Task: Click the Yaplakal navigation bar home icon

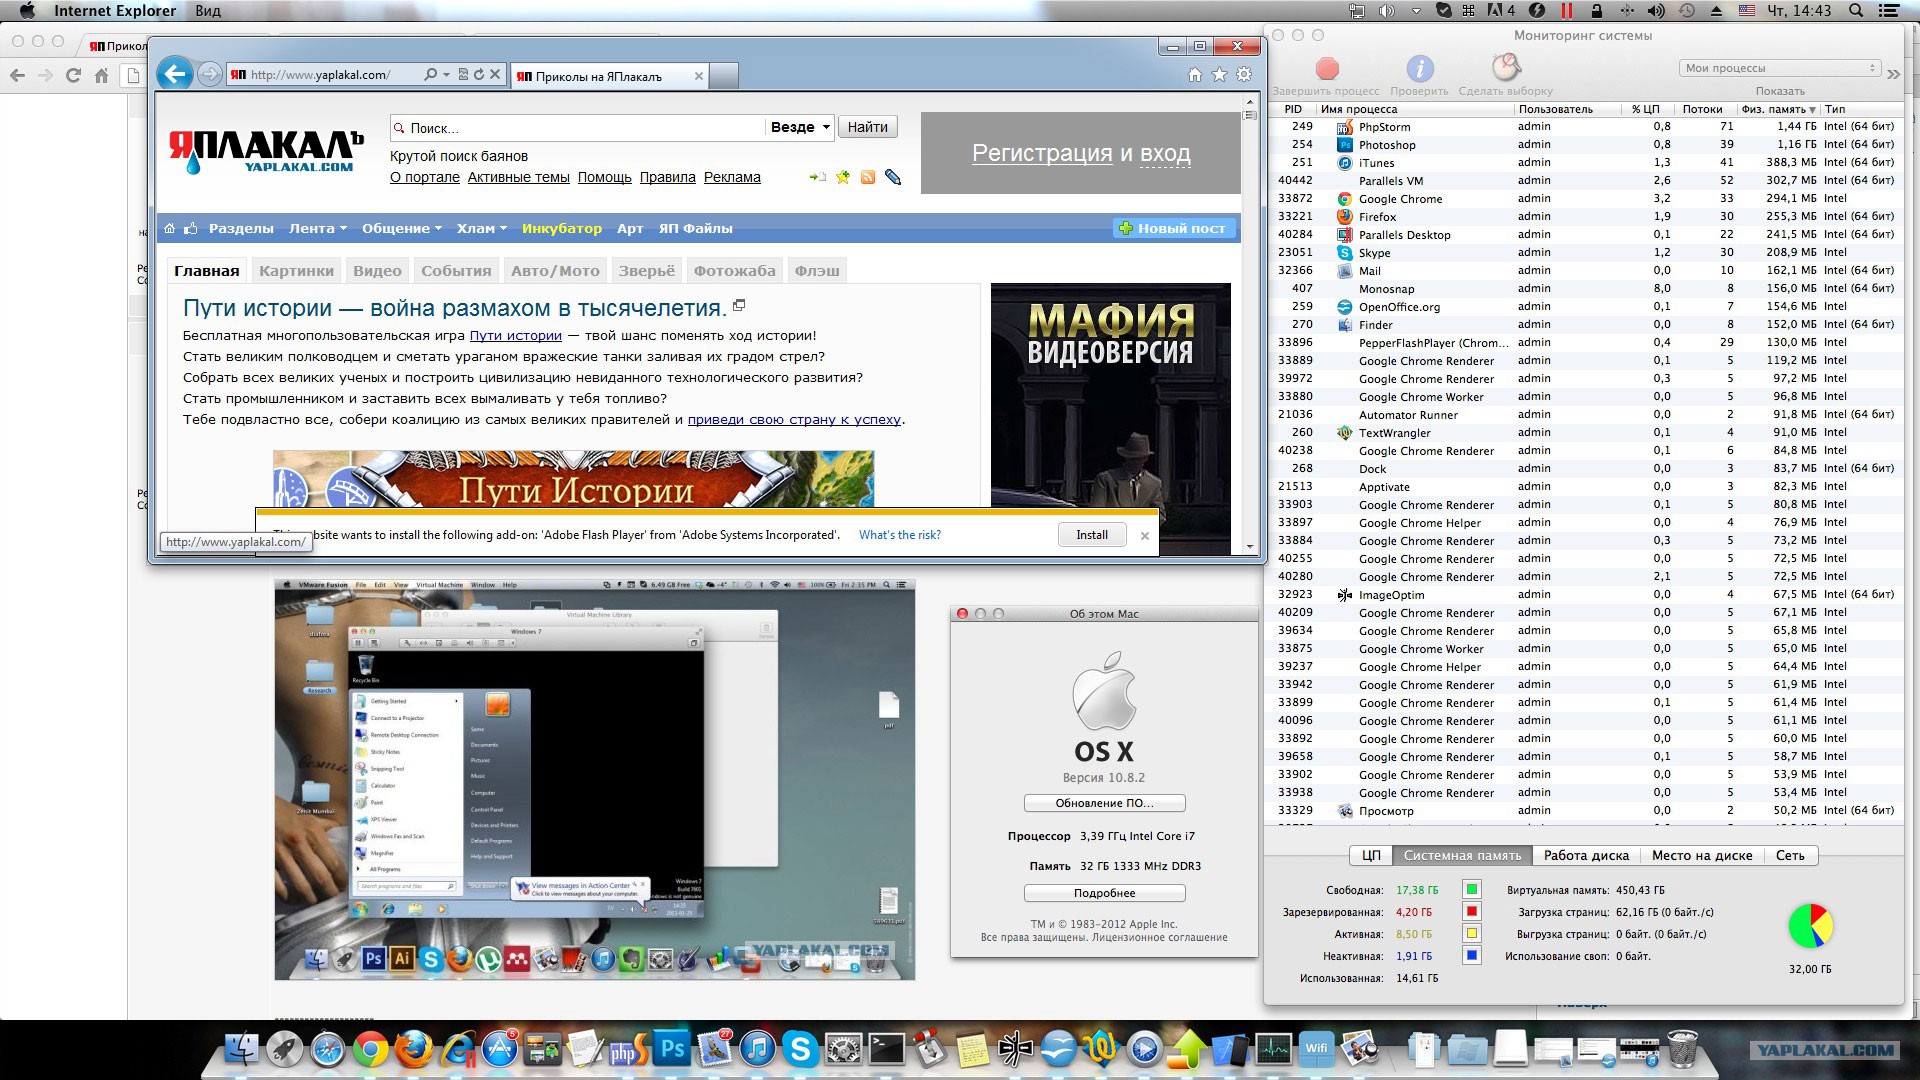Action: (x=169, y=229)
